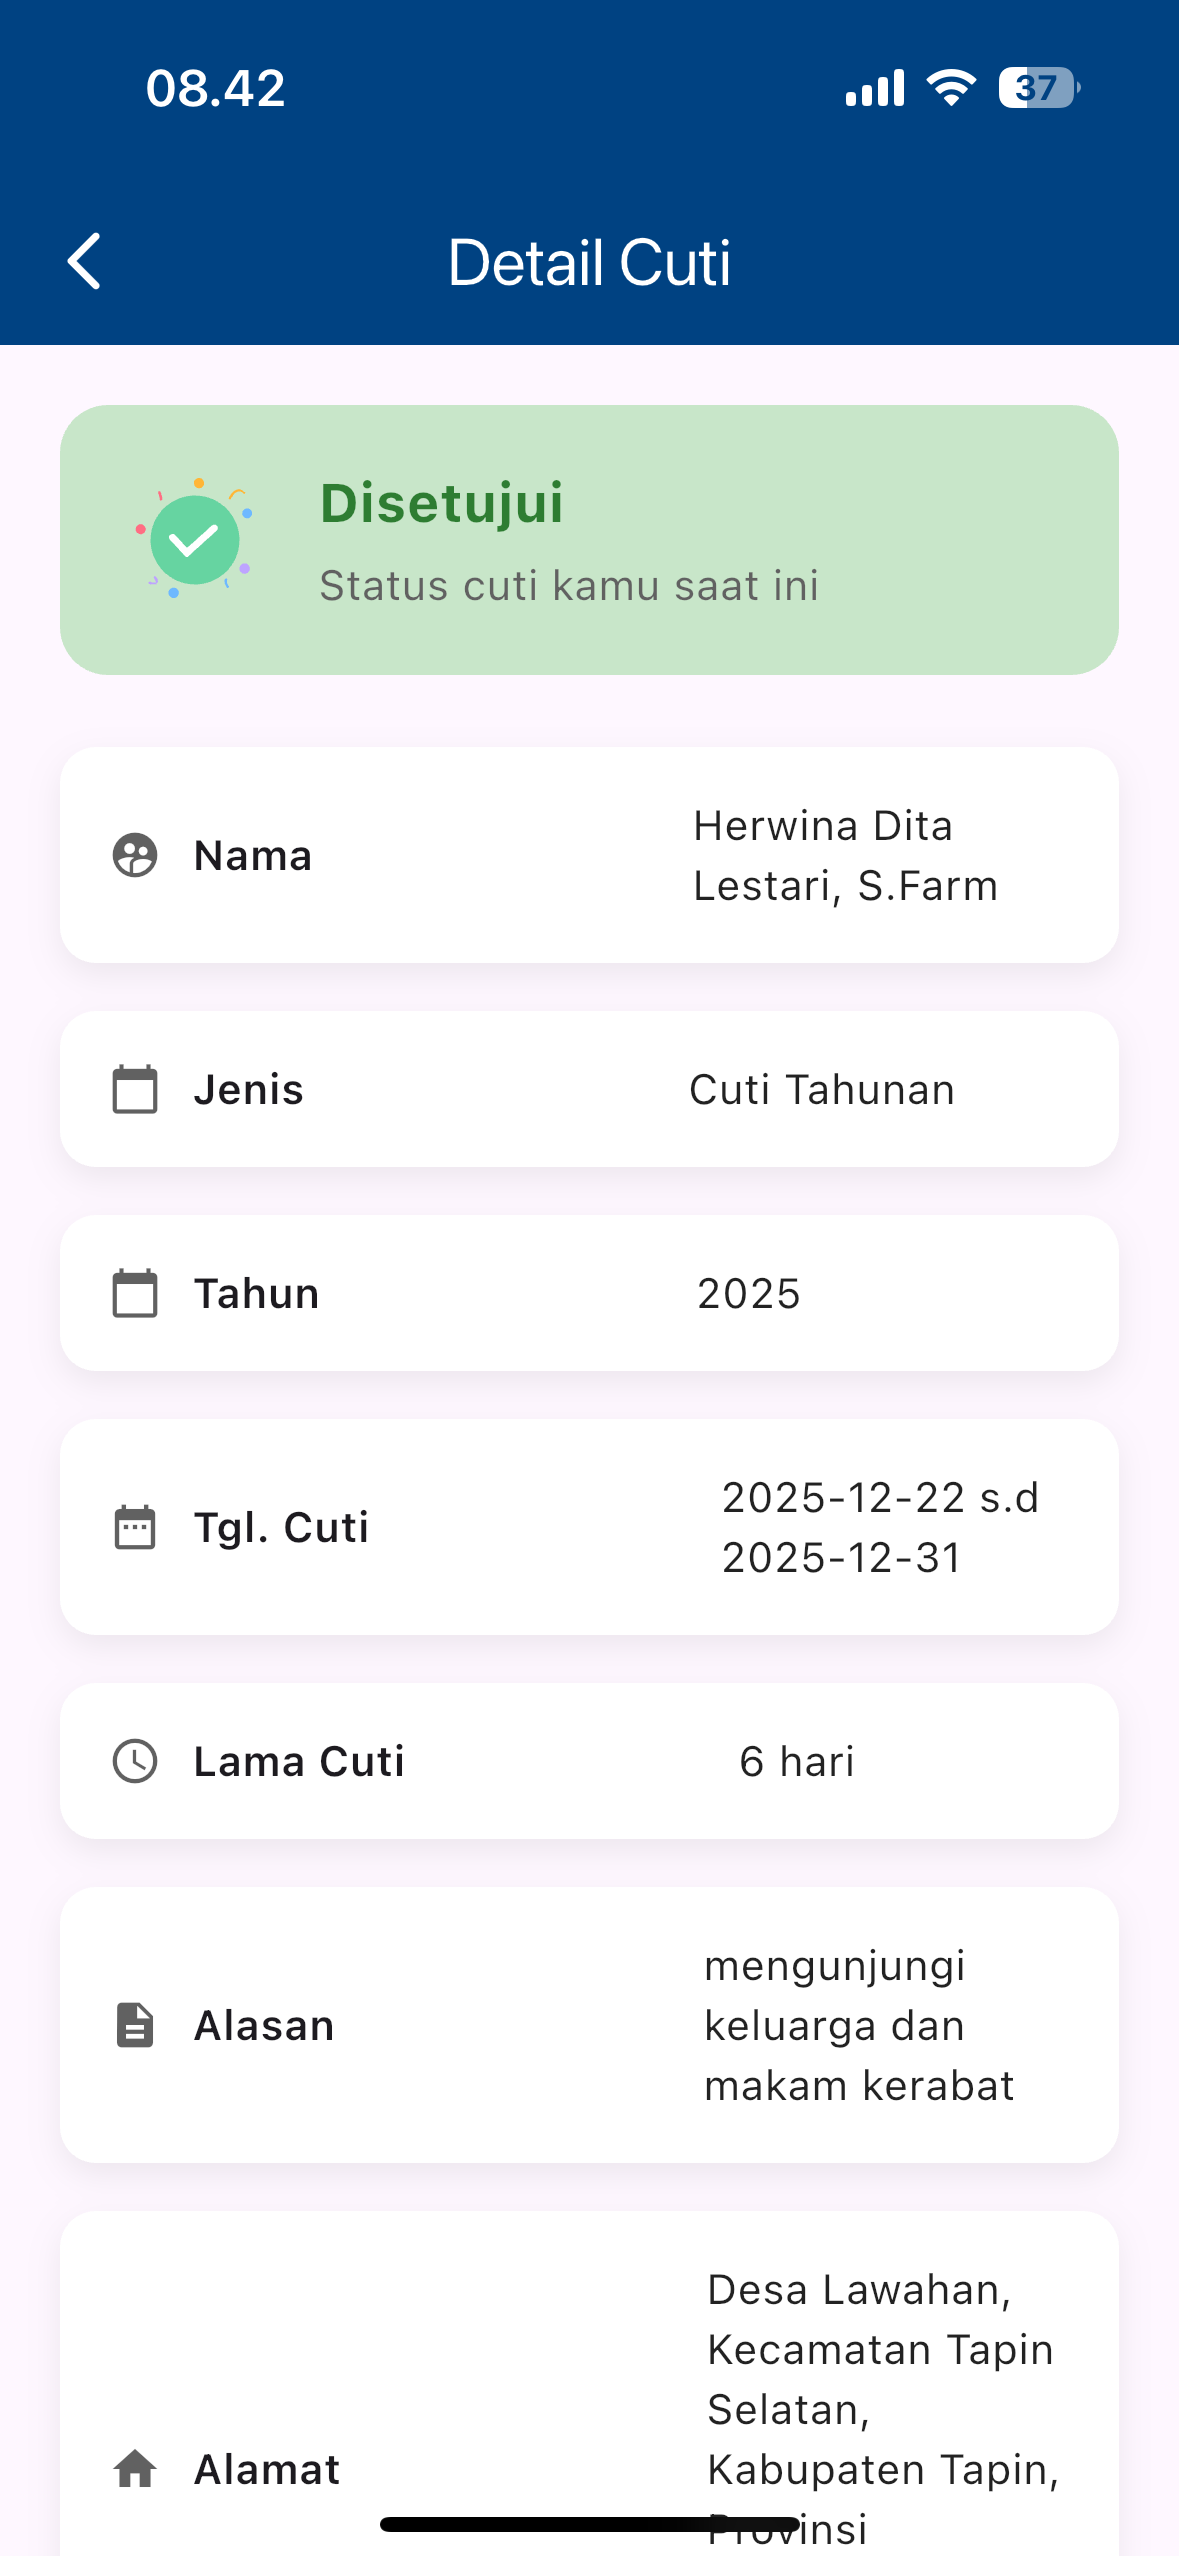The width and height of the screenshot is (1179, 2556).
Task: Tap the battery indicator showing 37
Action: [x=1039, y=88]
